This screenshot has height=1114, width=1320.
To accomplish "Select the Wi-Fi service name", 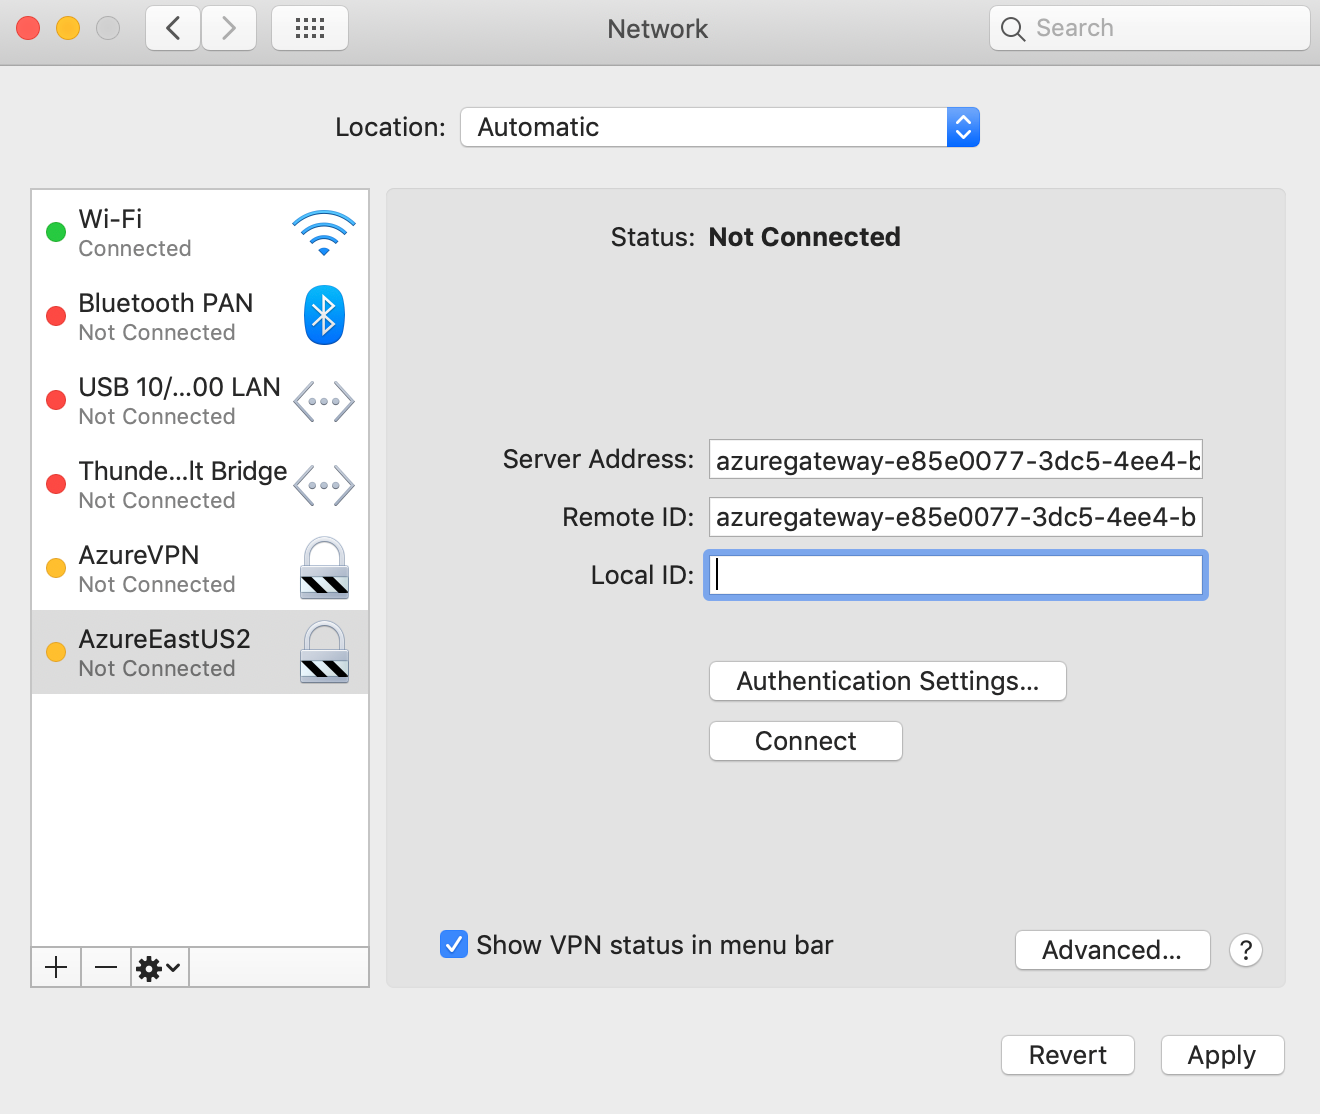I will pos(110,219).
